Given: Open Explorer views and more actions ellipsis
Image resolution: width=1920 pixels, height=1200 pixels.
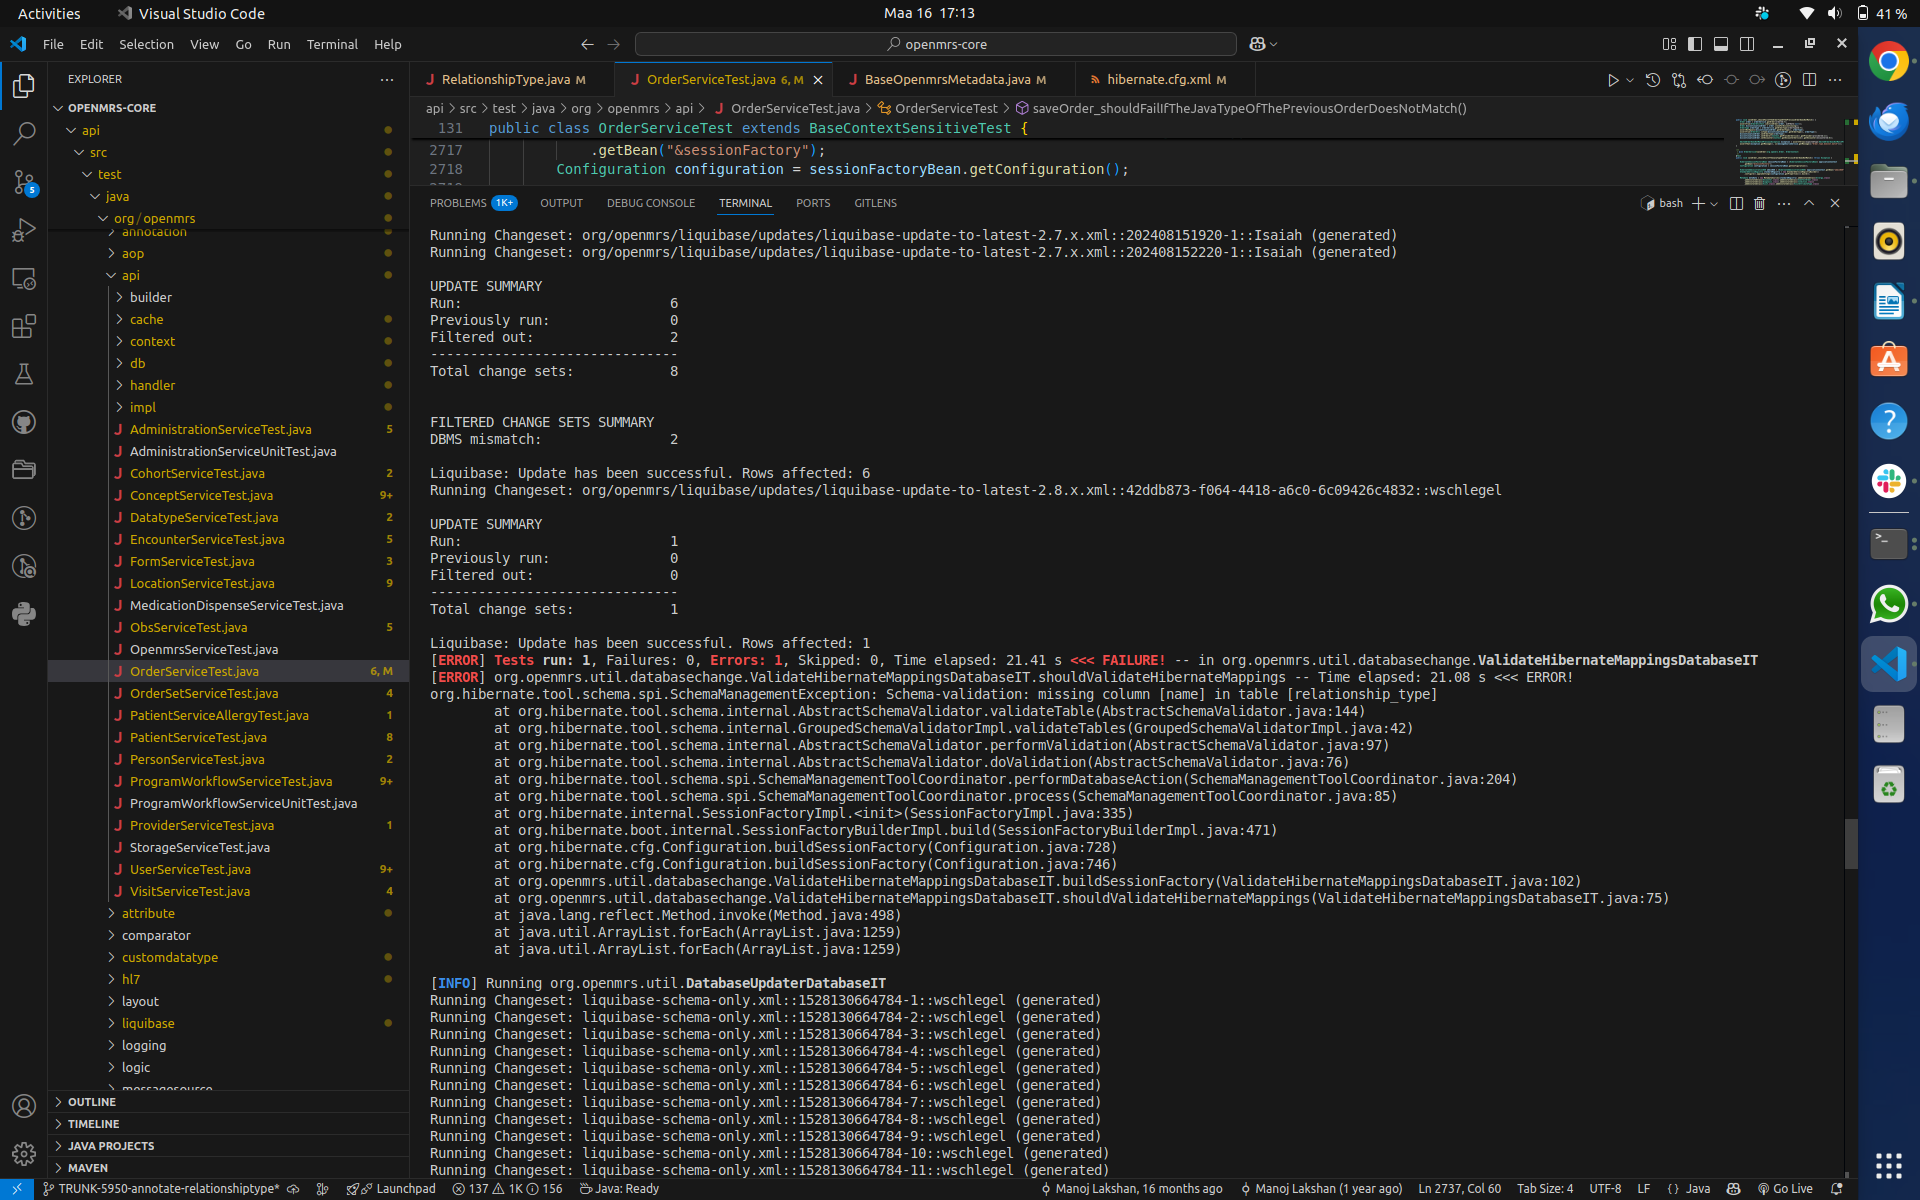Looking at the screenshot, I should [x=387, y=79].
